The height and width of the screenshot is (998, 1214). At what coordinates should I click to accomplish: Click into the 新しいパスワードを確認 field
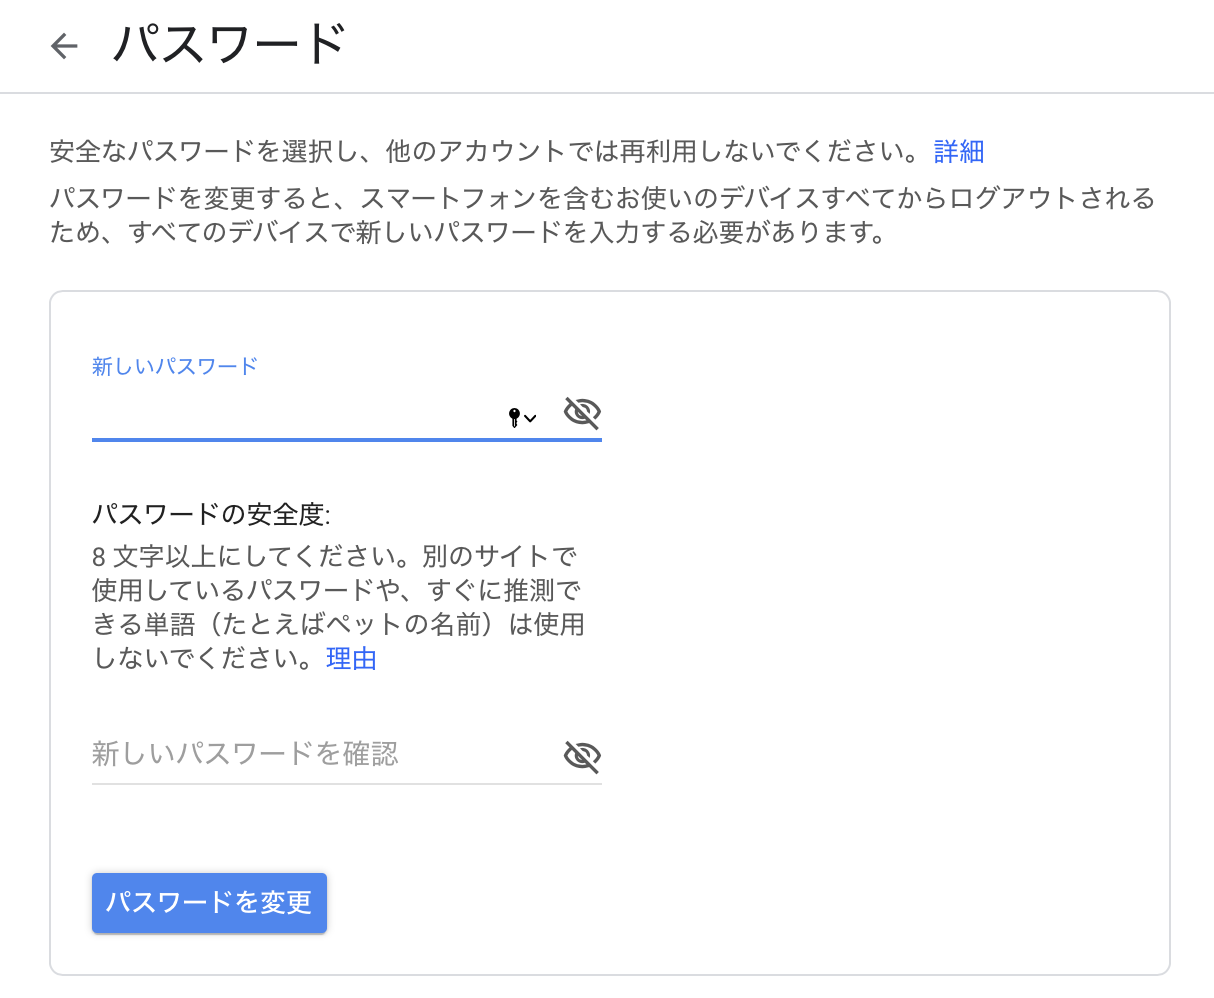tap(320, 754)
